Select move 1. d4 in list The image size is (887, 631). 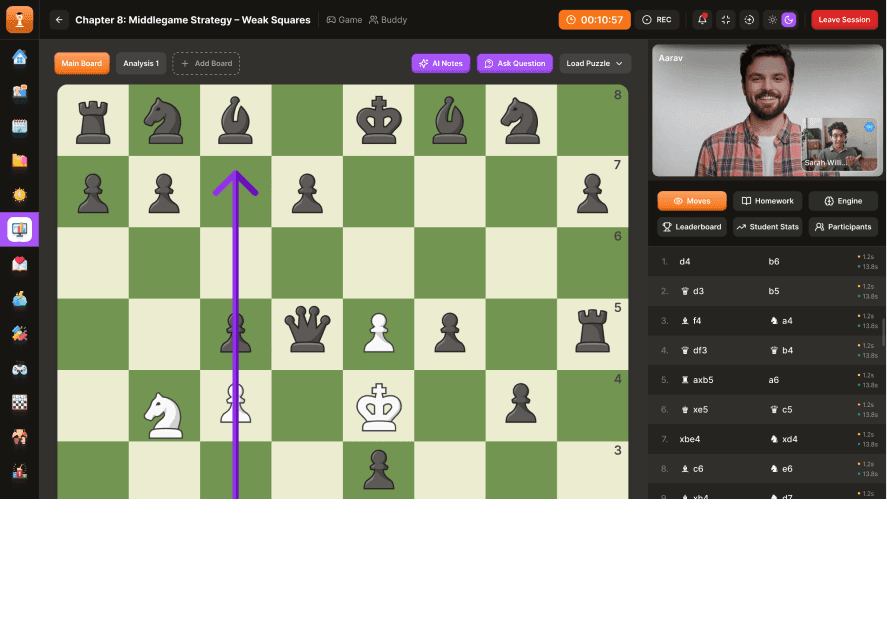pyautogui.click(x=684, y=261)
